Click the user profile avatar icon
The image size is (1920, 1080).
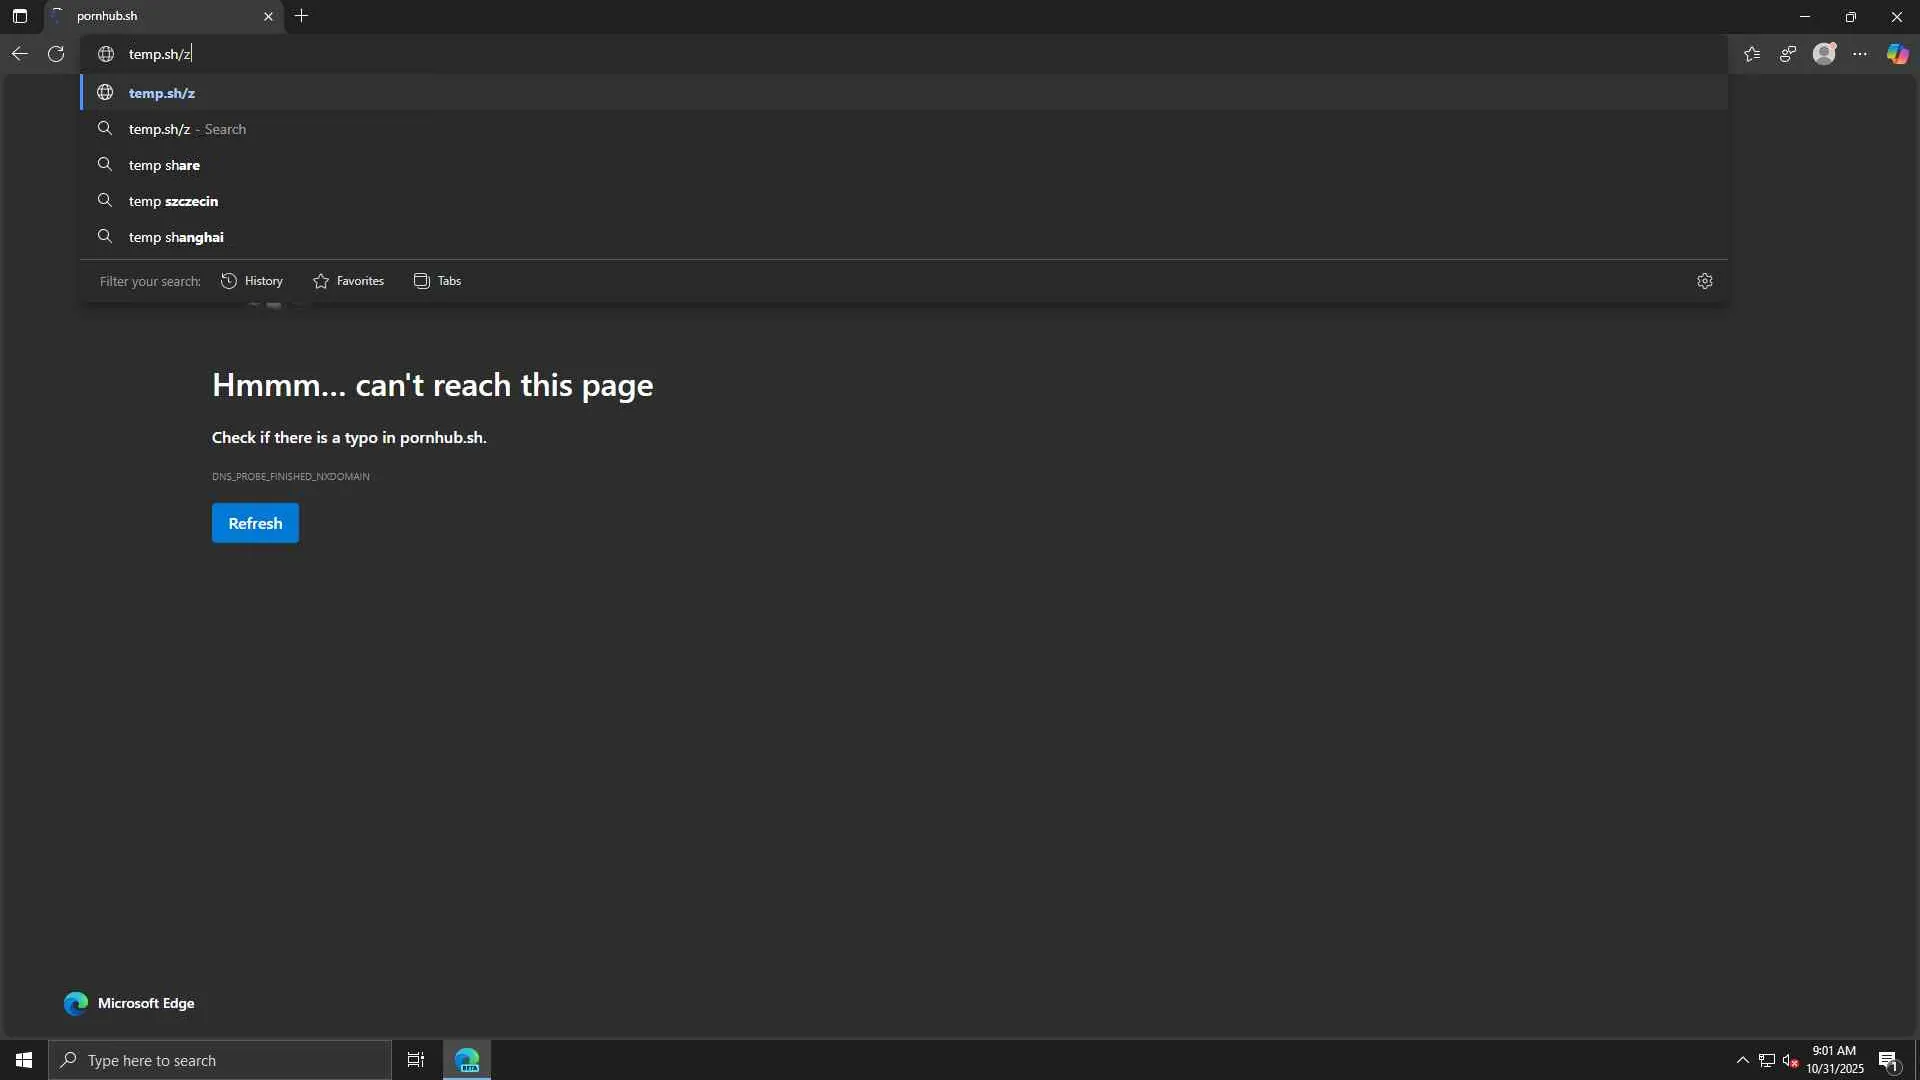[1824, 54]
